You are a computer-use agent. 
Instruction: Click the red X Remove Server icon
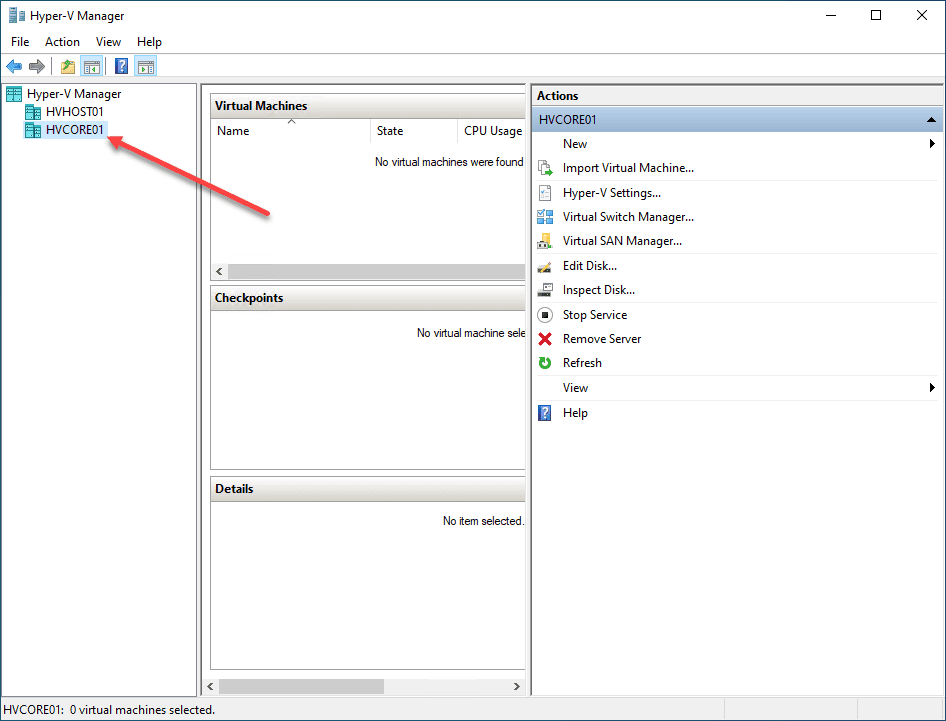[545, 339]
